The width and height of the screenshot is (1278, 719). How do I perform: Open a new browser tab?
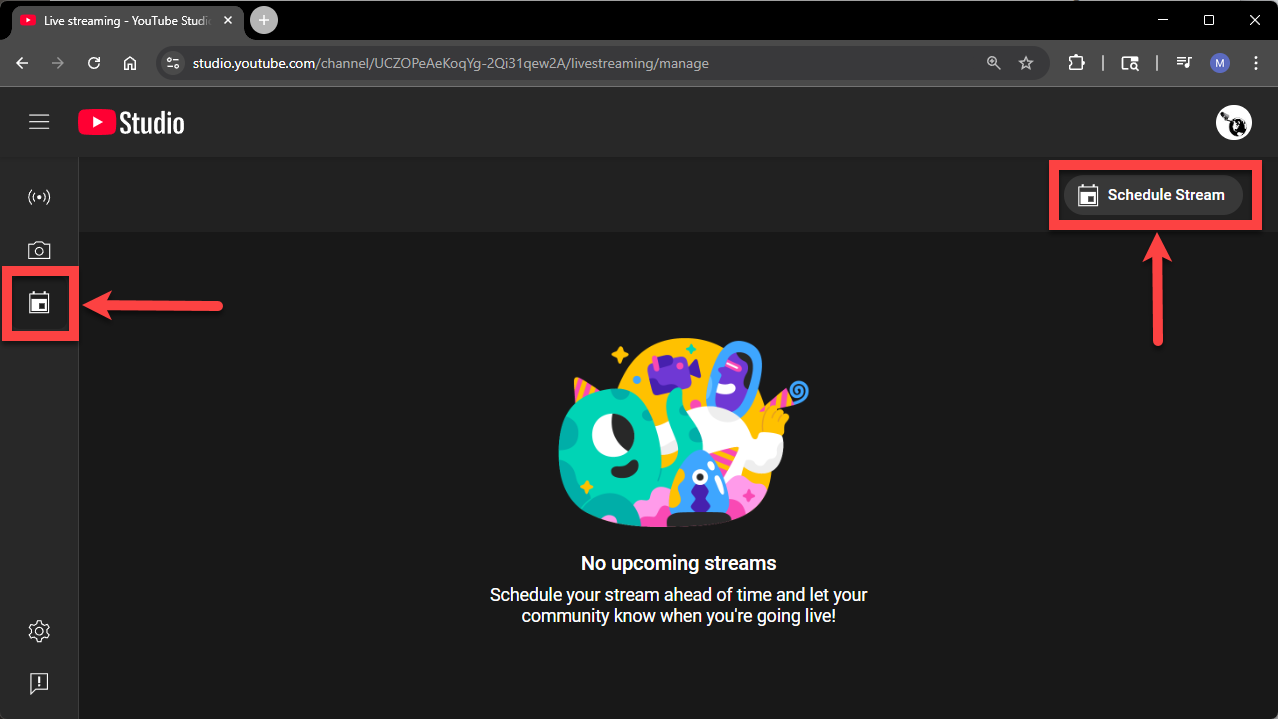point(264,20)
